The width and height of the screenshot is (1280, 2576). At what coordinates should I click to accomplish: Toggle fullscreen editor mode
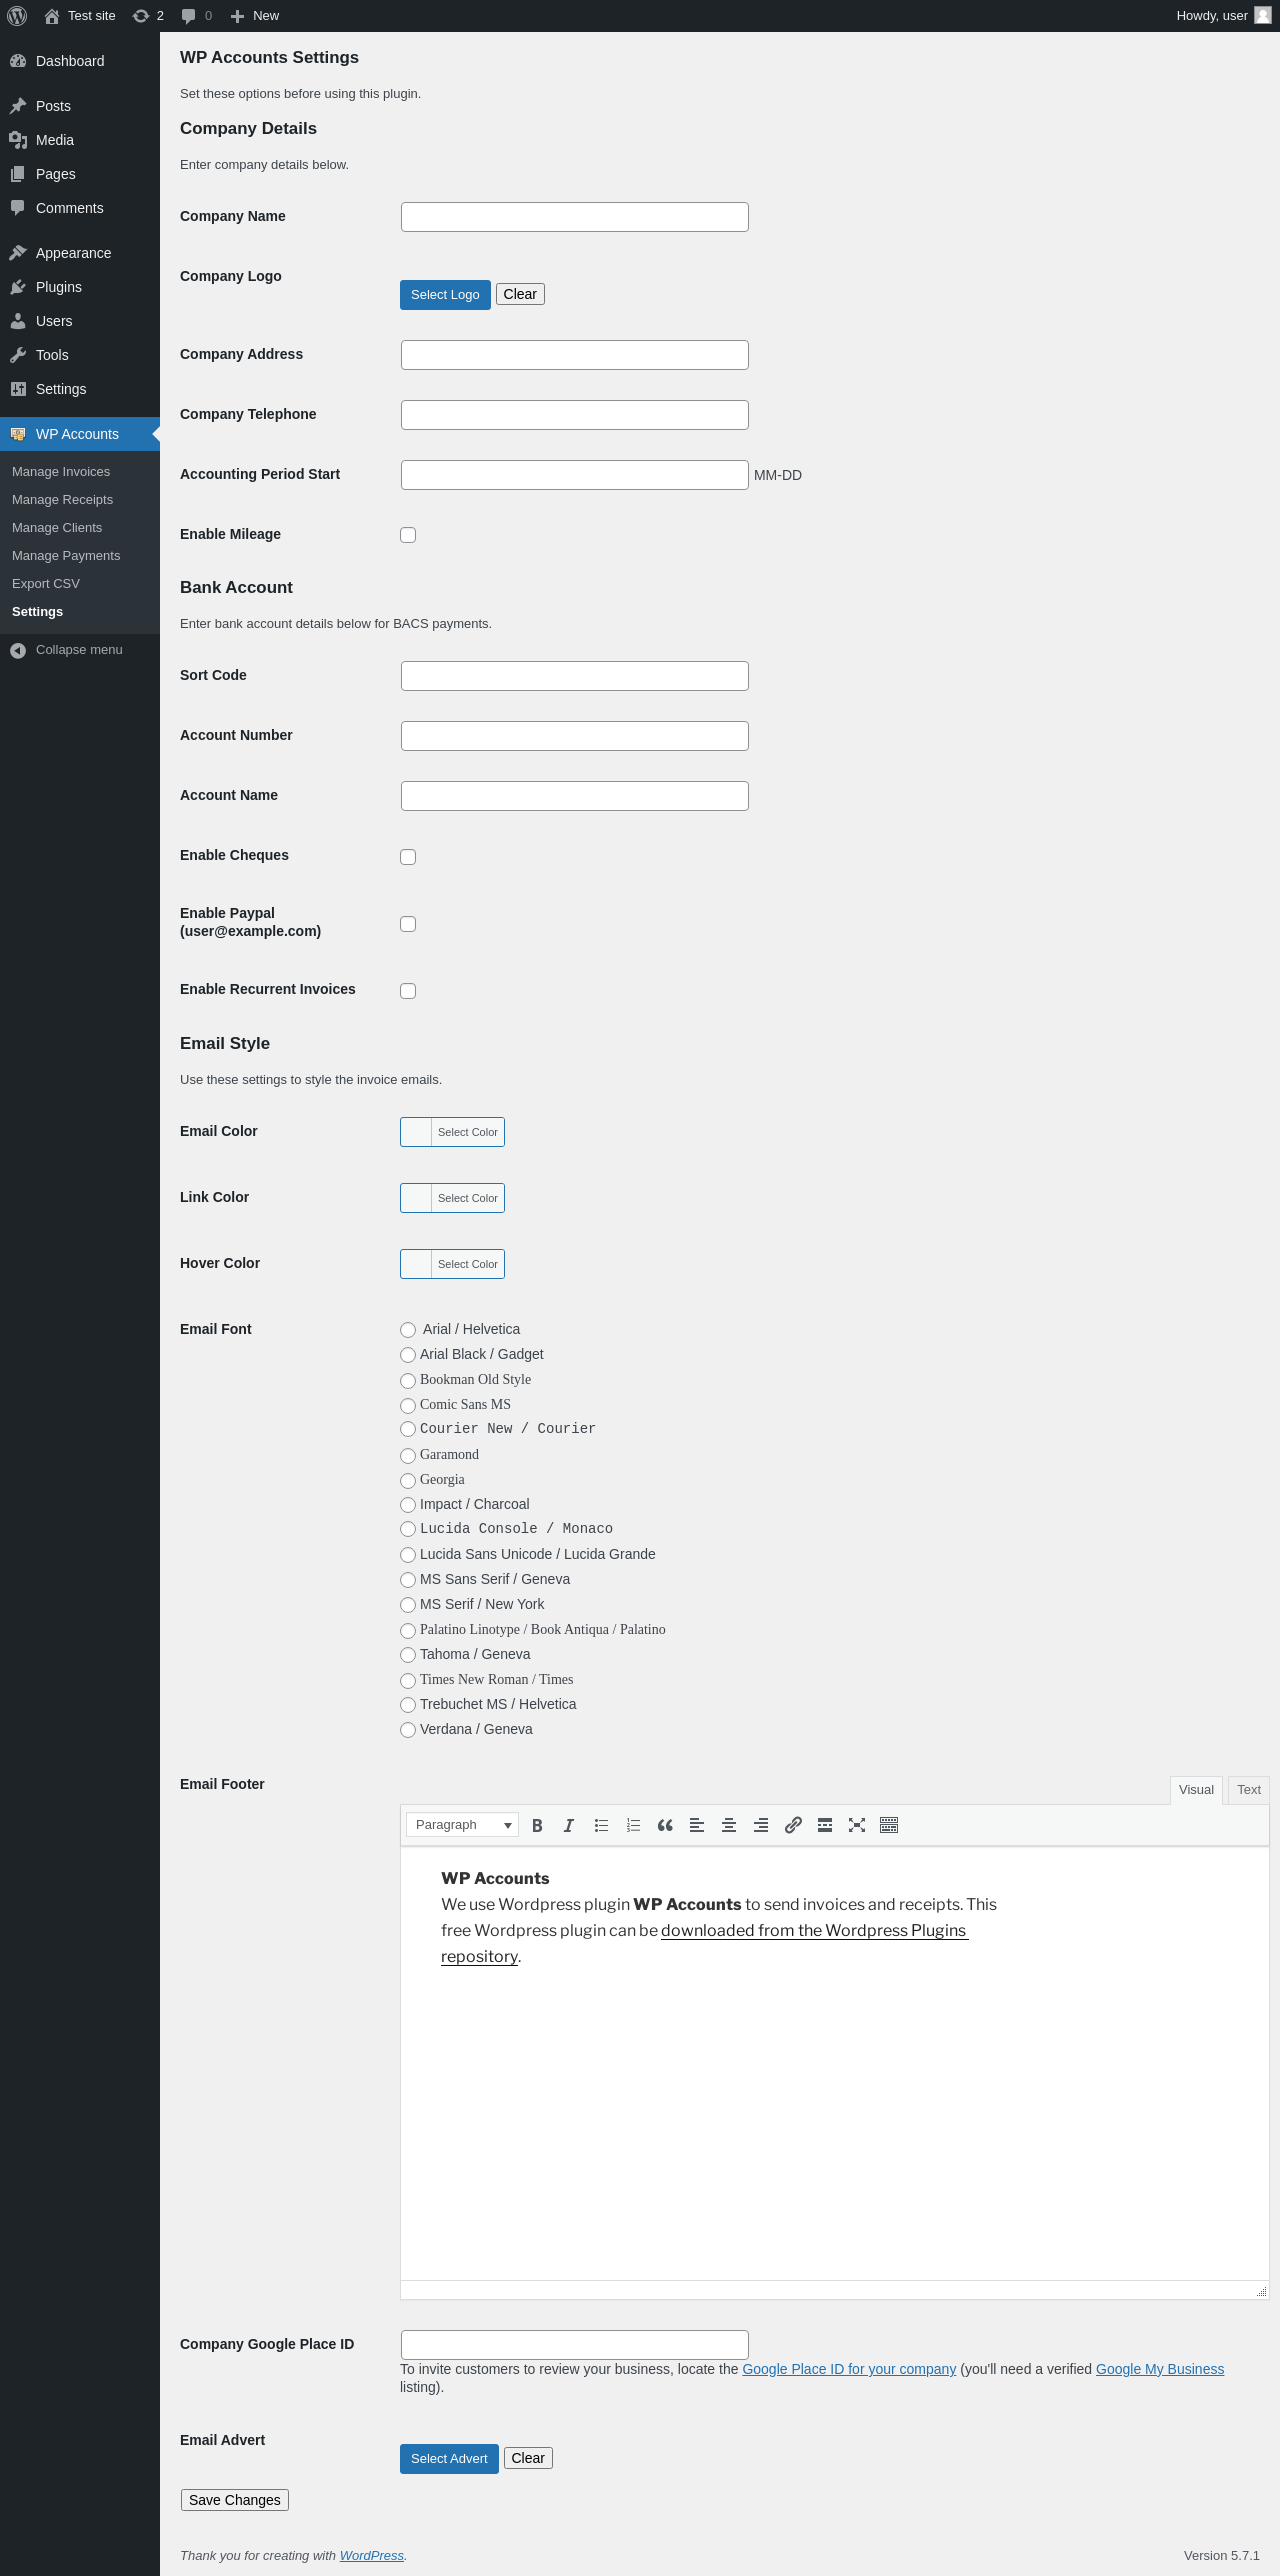[x=857, y=1825]
